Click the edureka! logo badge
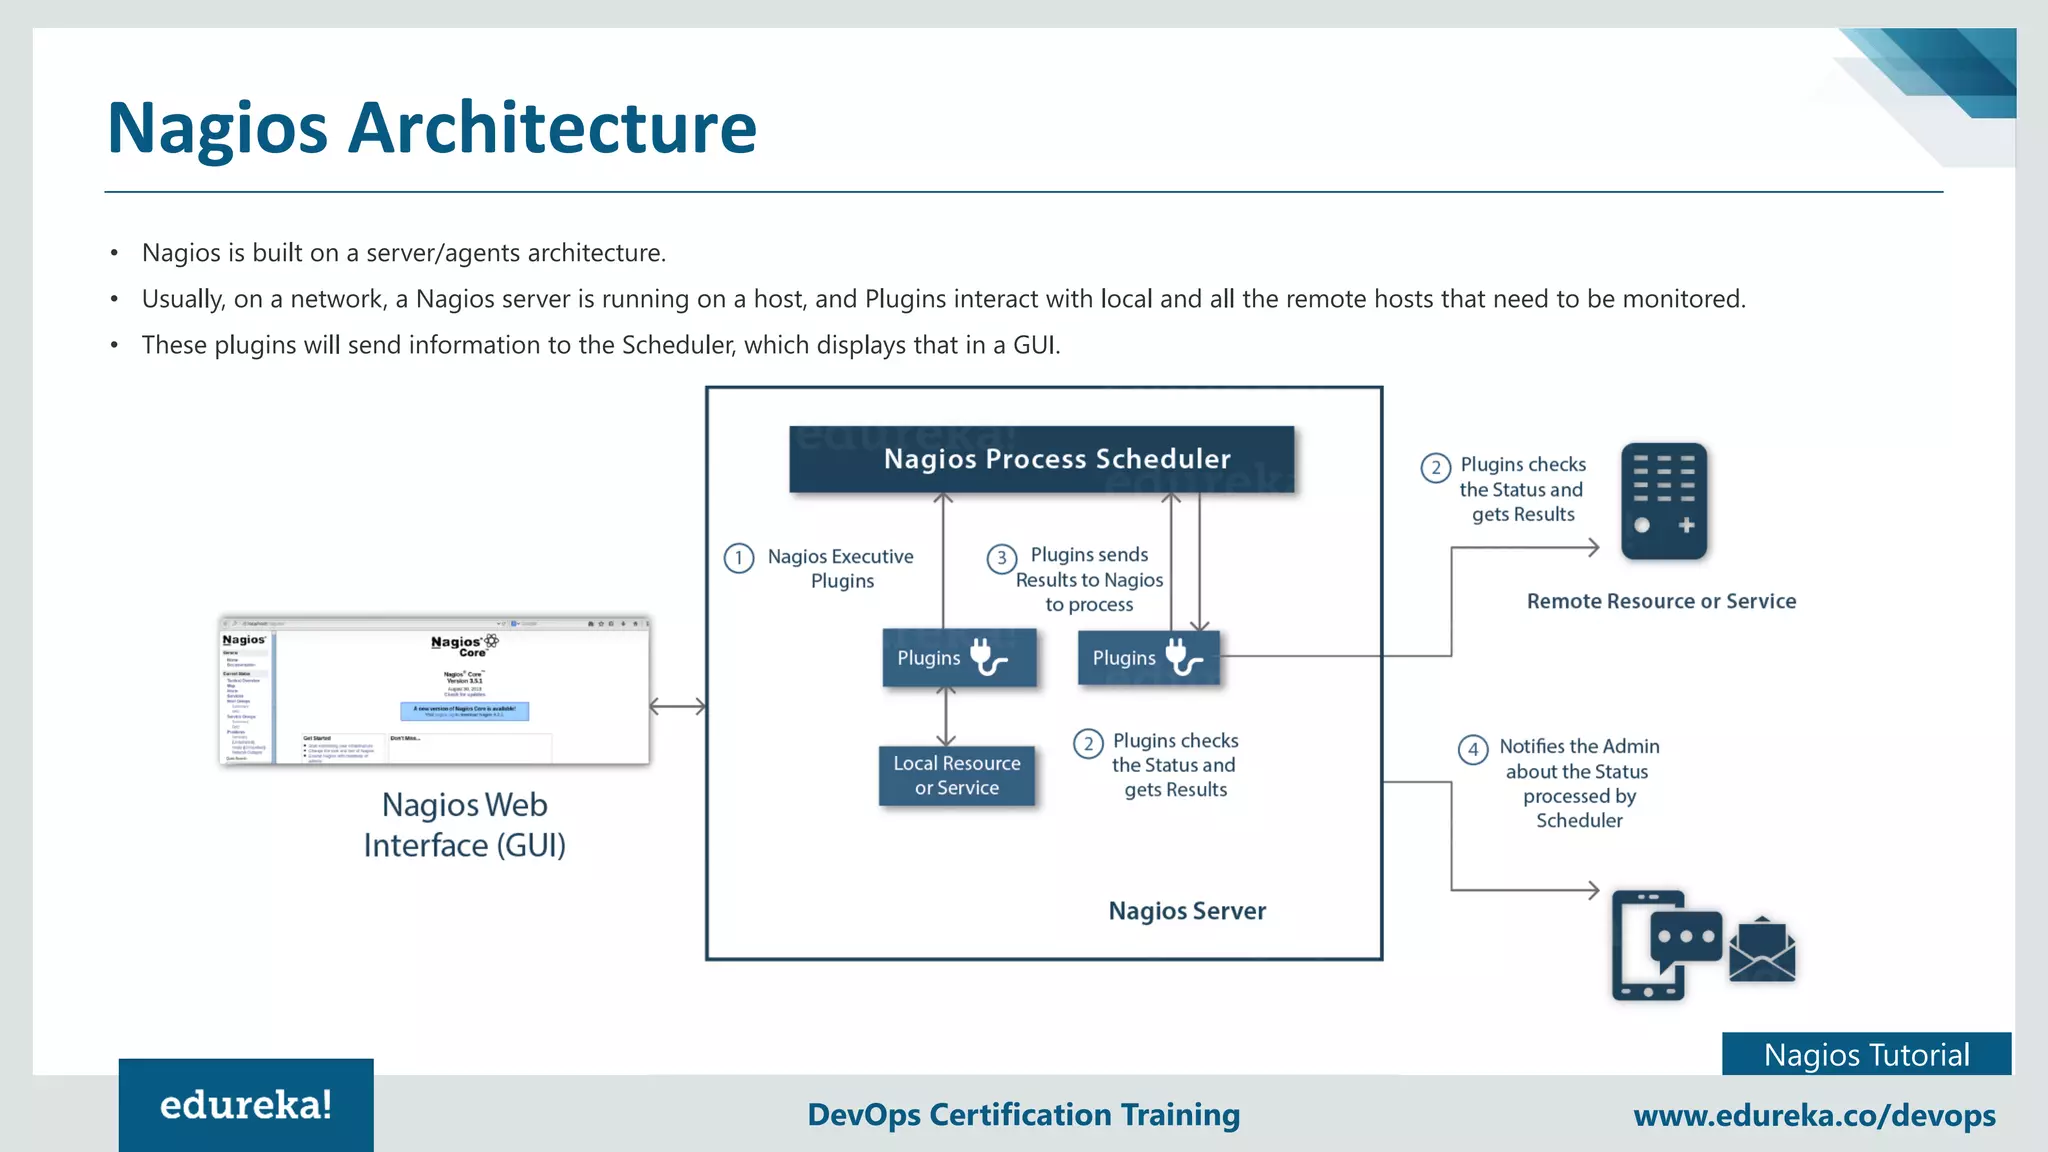This screenshot has height=1152, width=2048. tap(246, 1105)
